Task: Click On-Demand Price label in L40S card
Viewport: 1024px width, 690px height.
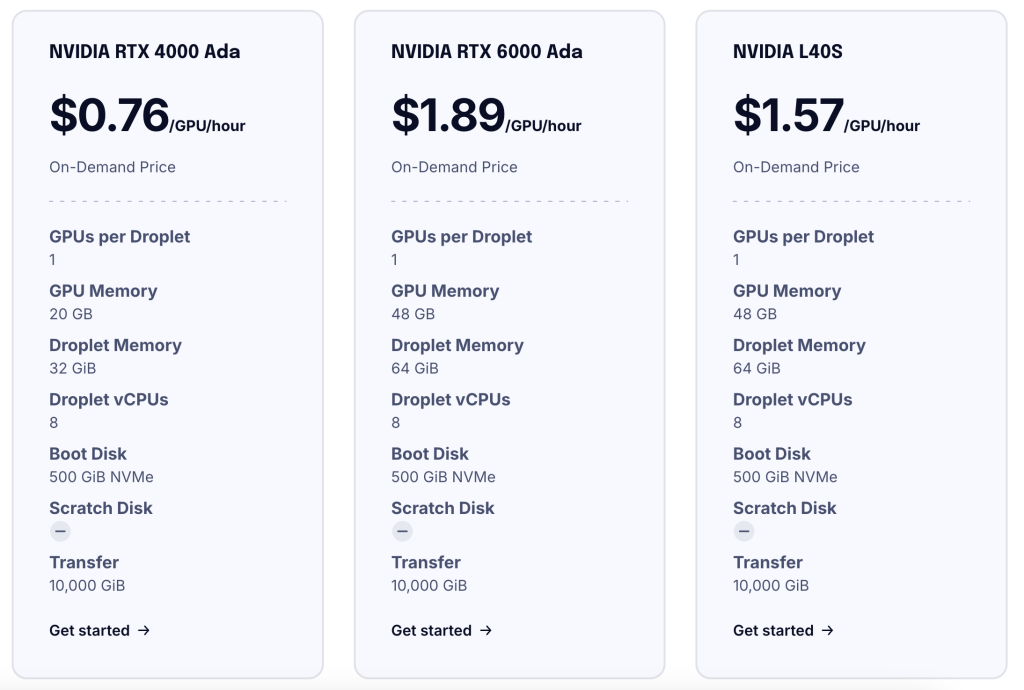Action: click(x=796, y=167)
